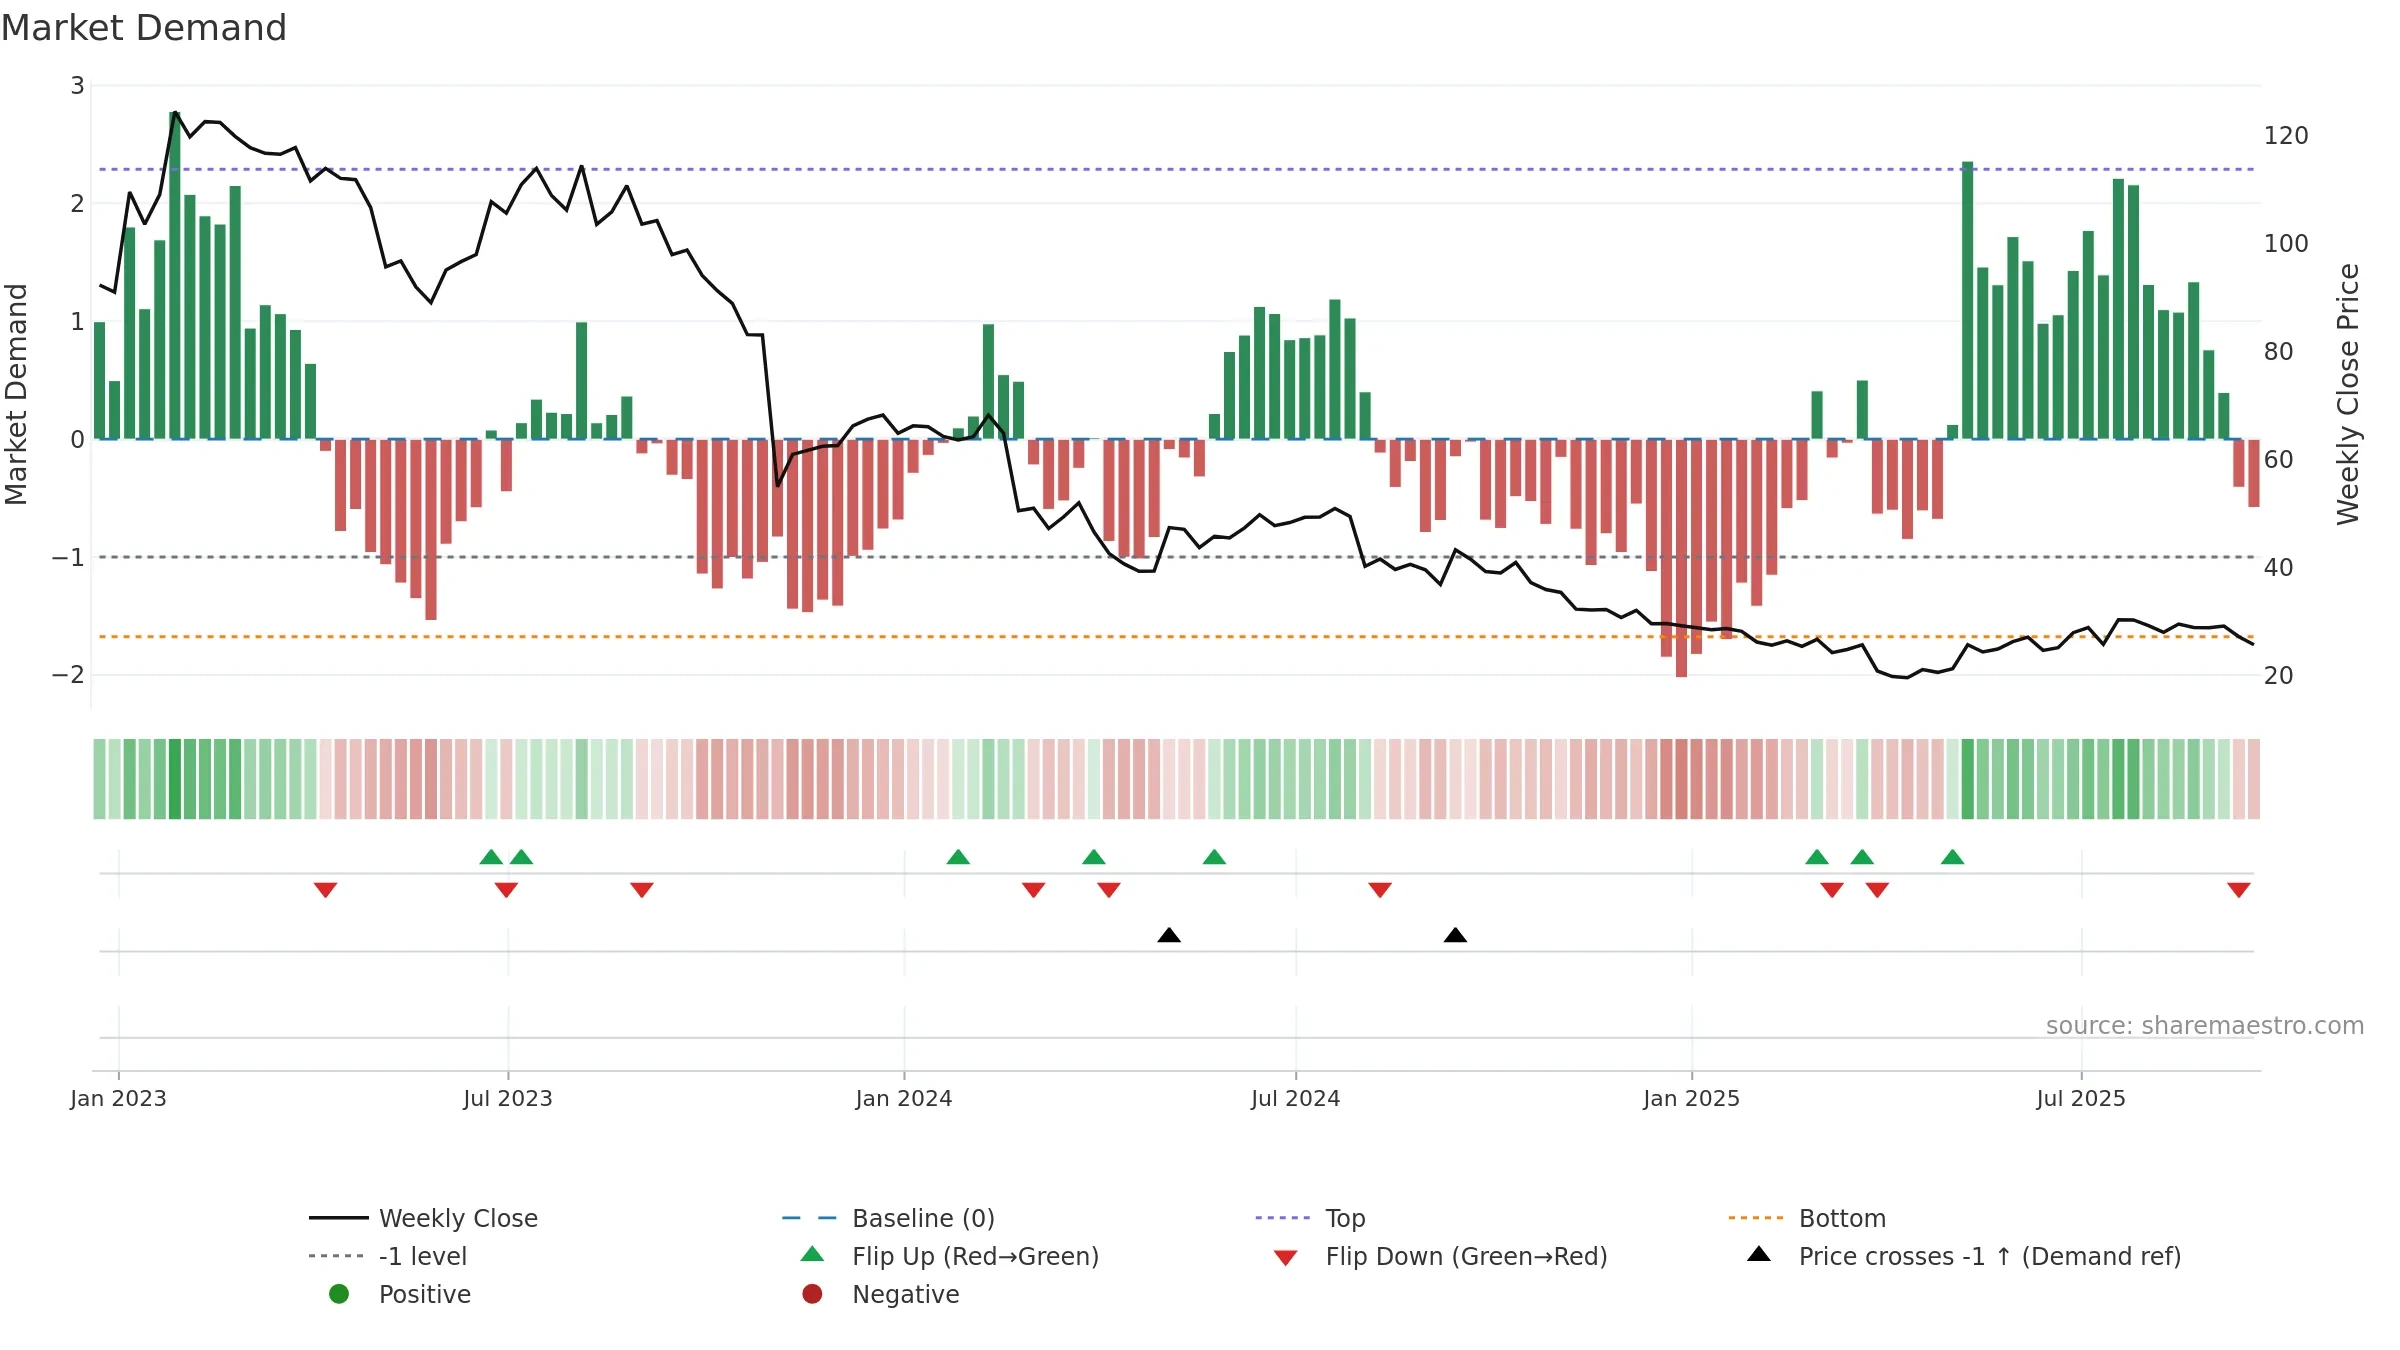Click the 'Jul 2025' x-axis label
The image size is (2400, 1350).
pyautogui.click(x=2081, y=1098)
